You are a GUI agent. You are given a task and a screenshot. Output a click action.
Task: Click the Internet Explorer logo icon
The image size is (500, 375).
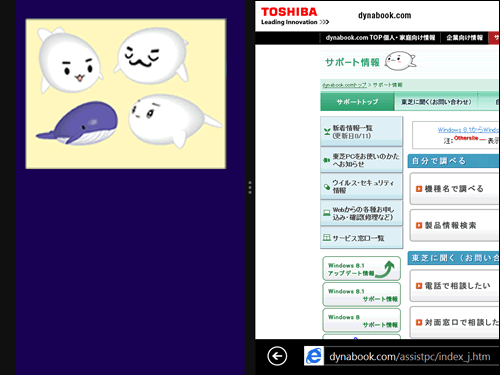click(x=314, y=356)
